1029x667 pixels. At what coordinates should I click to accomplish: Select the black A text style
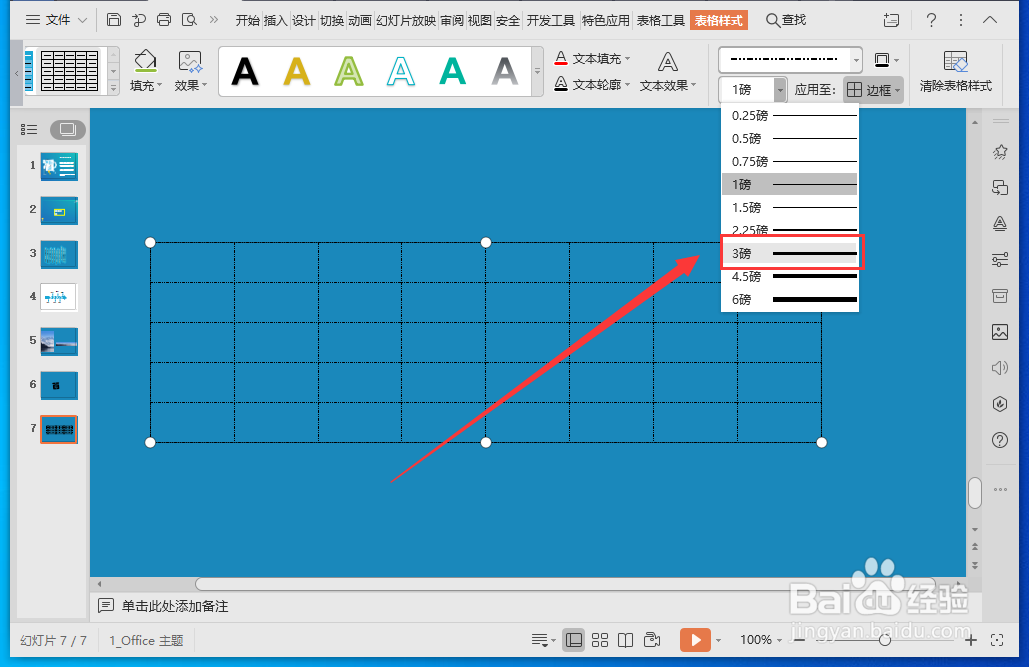[245, 71]
